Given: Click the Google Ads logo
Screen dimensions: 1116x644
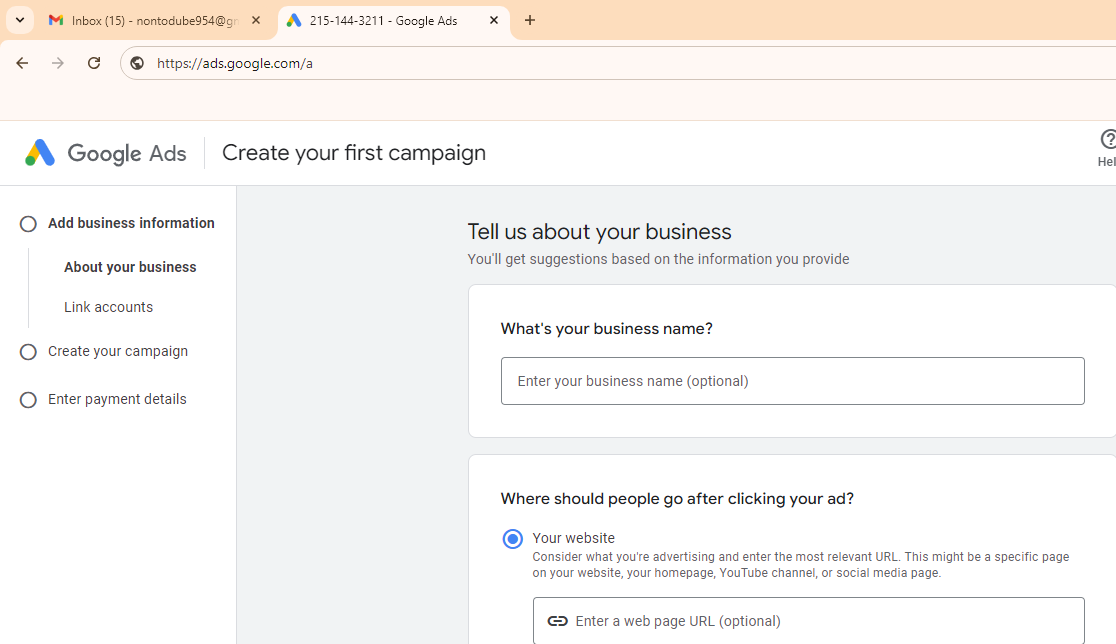Looking at the screenshot, I should (106, 153).
